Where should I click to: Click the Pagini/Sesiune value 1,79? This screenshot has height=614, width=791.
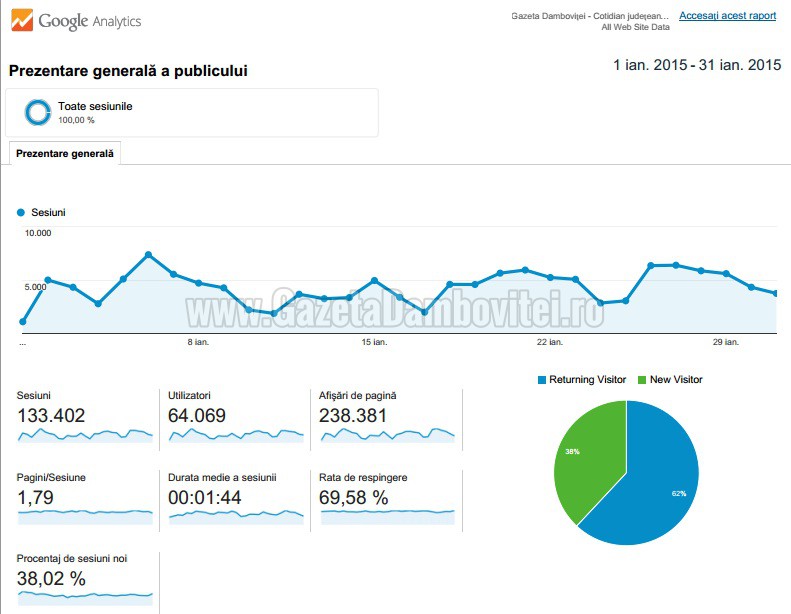coord(35,498)
